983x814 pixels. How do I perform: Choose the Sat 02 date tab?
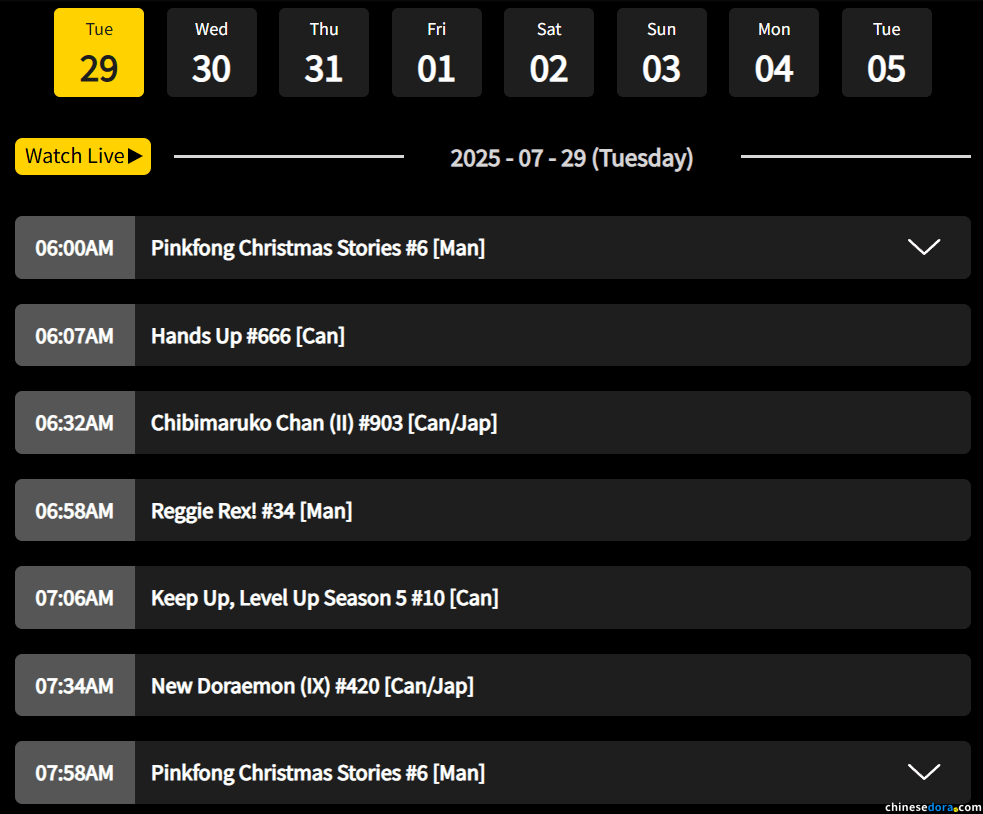tap(549, 53)
